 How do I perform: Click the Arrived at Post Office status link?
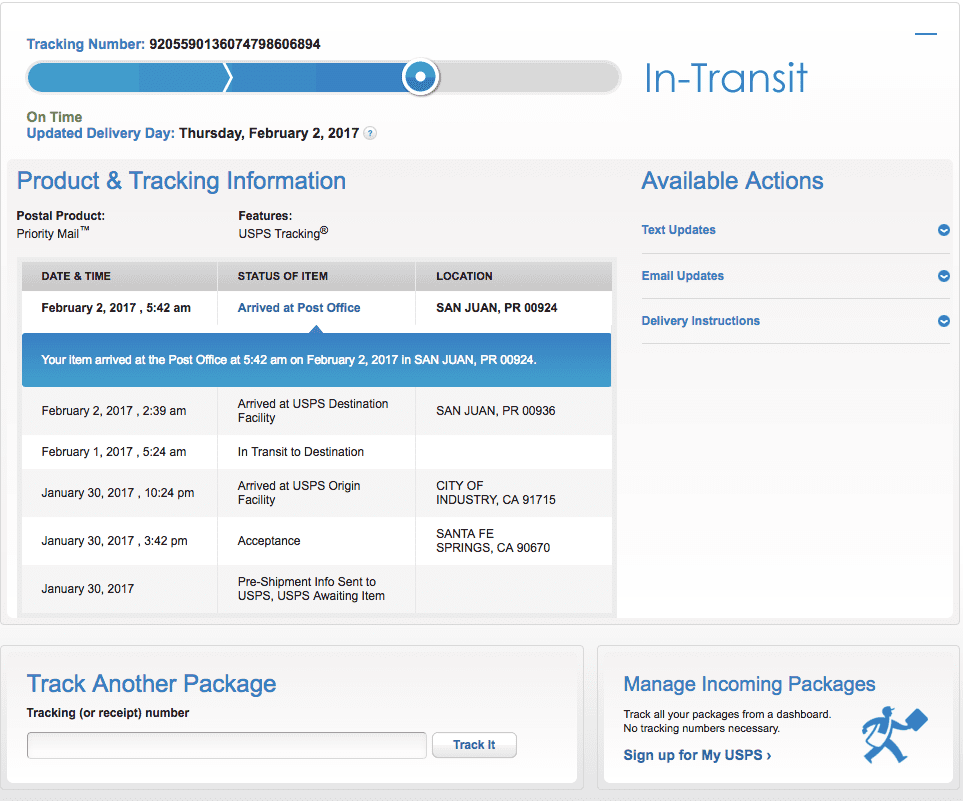tap(298, 308)
